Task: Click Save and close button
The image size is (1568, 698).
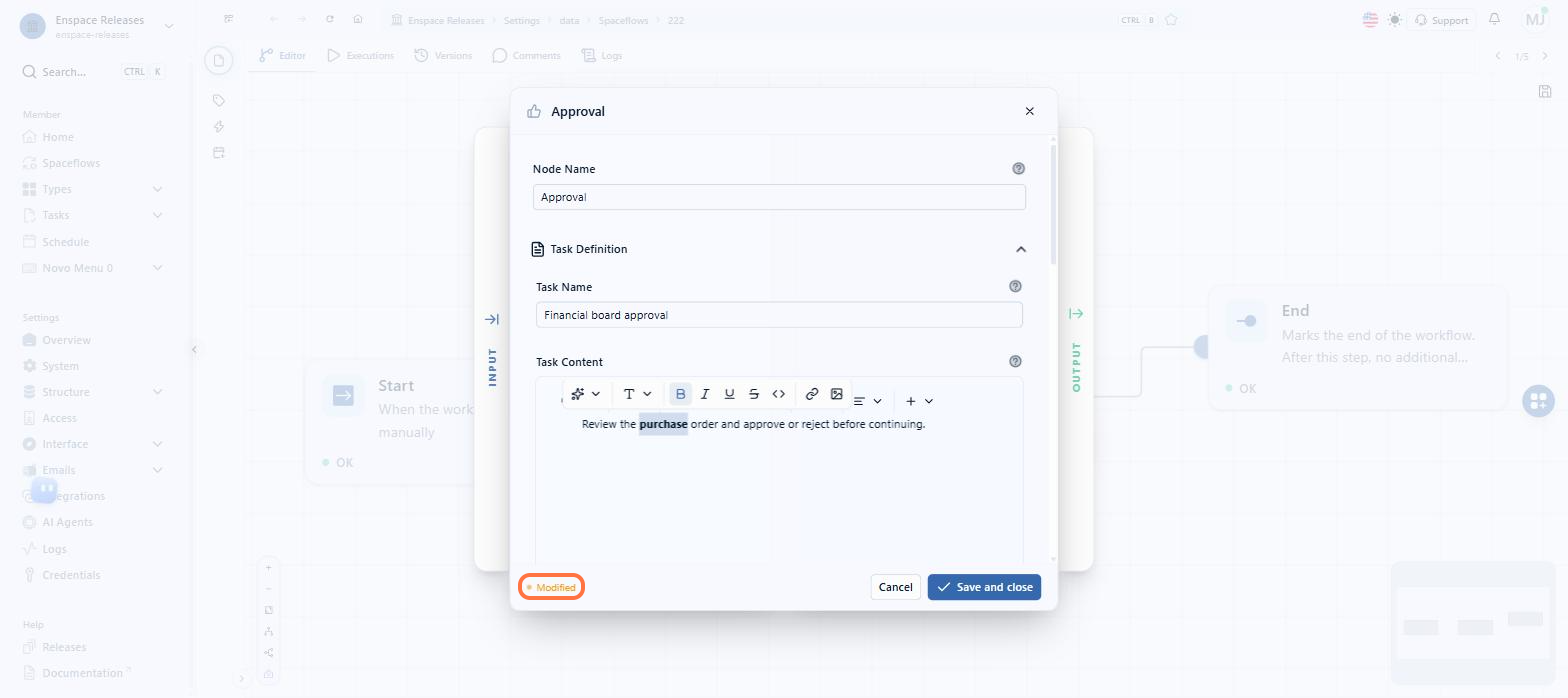Action: click(984, 587)
